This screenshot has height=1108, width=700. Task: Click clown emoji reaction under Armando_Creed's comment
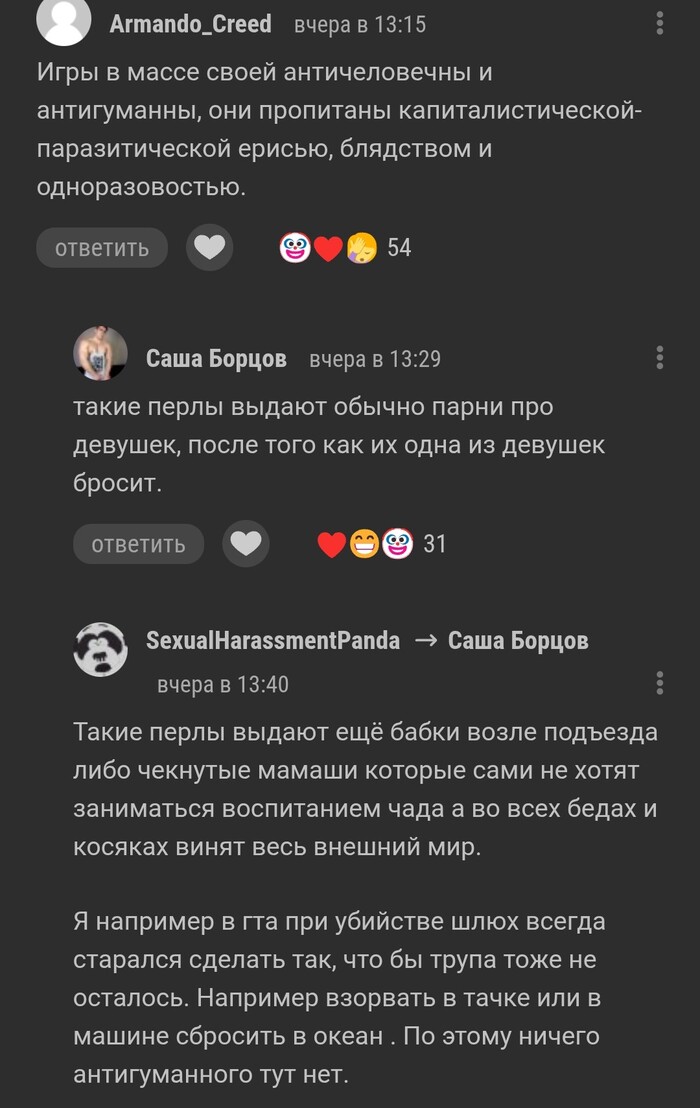pyautogui.click(x=295, y=248)
